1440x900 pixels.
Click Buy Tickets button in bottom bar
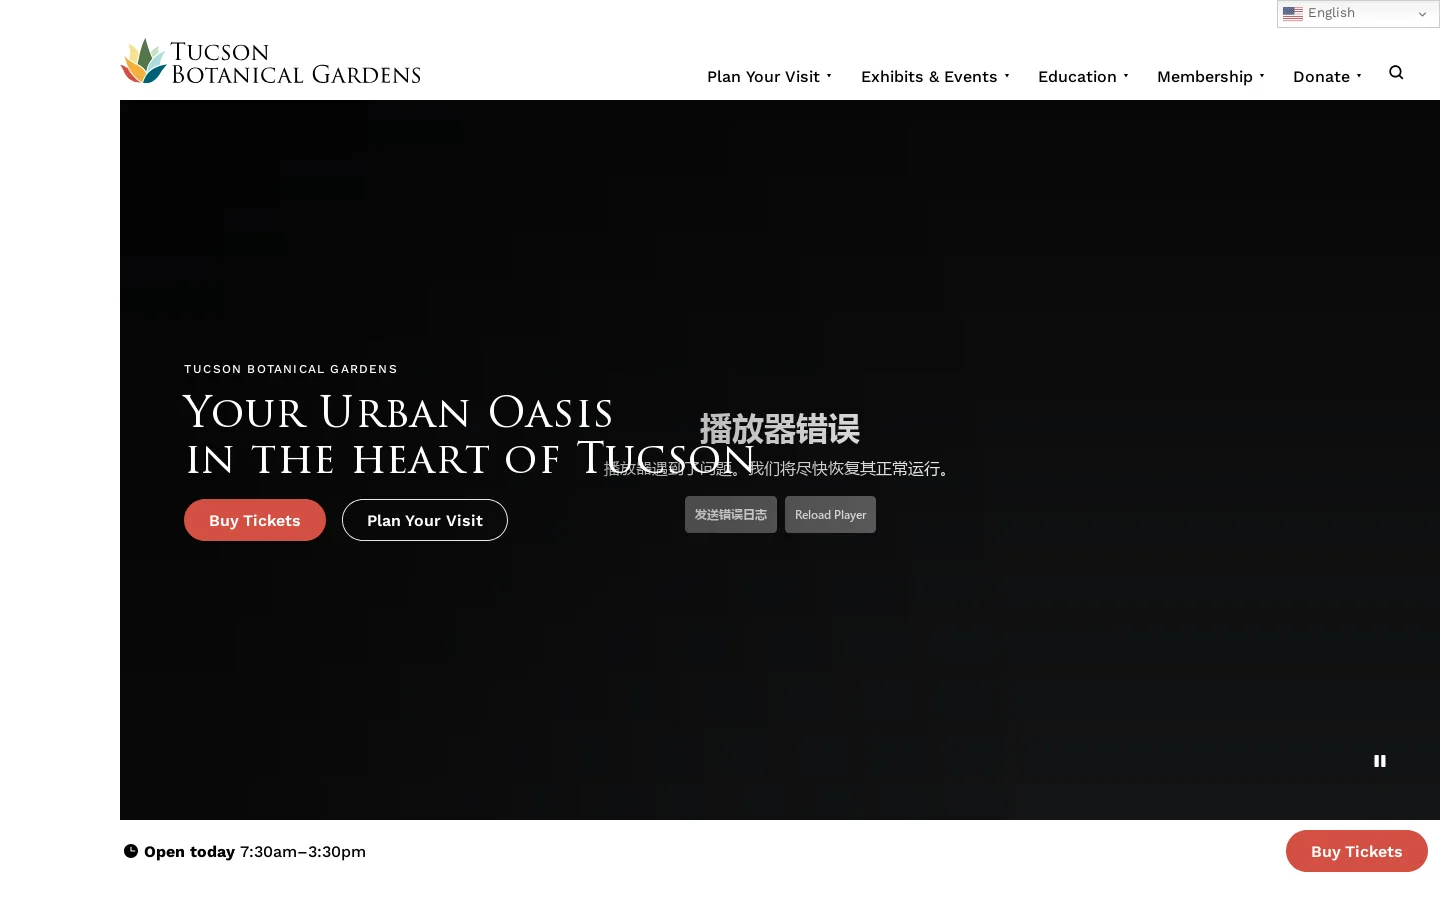[1357, 851]
